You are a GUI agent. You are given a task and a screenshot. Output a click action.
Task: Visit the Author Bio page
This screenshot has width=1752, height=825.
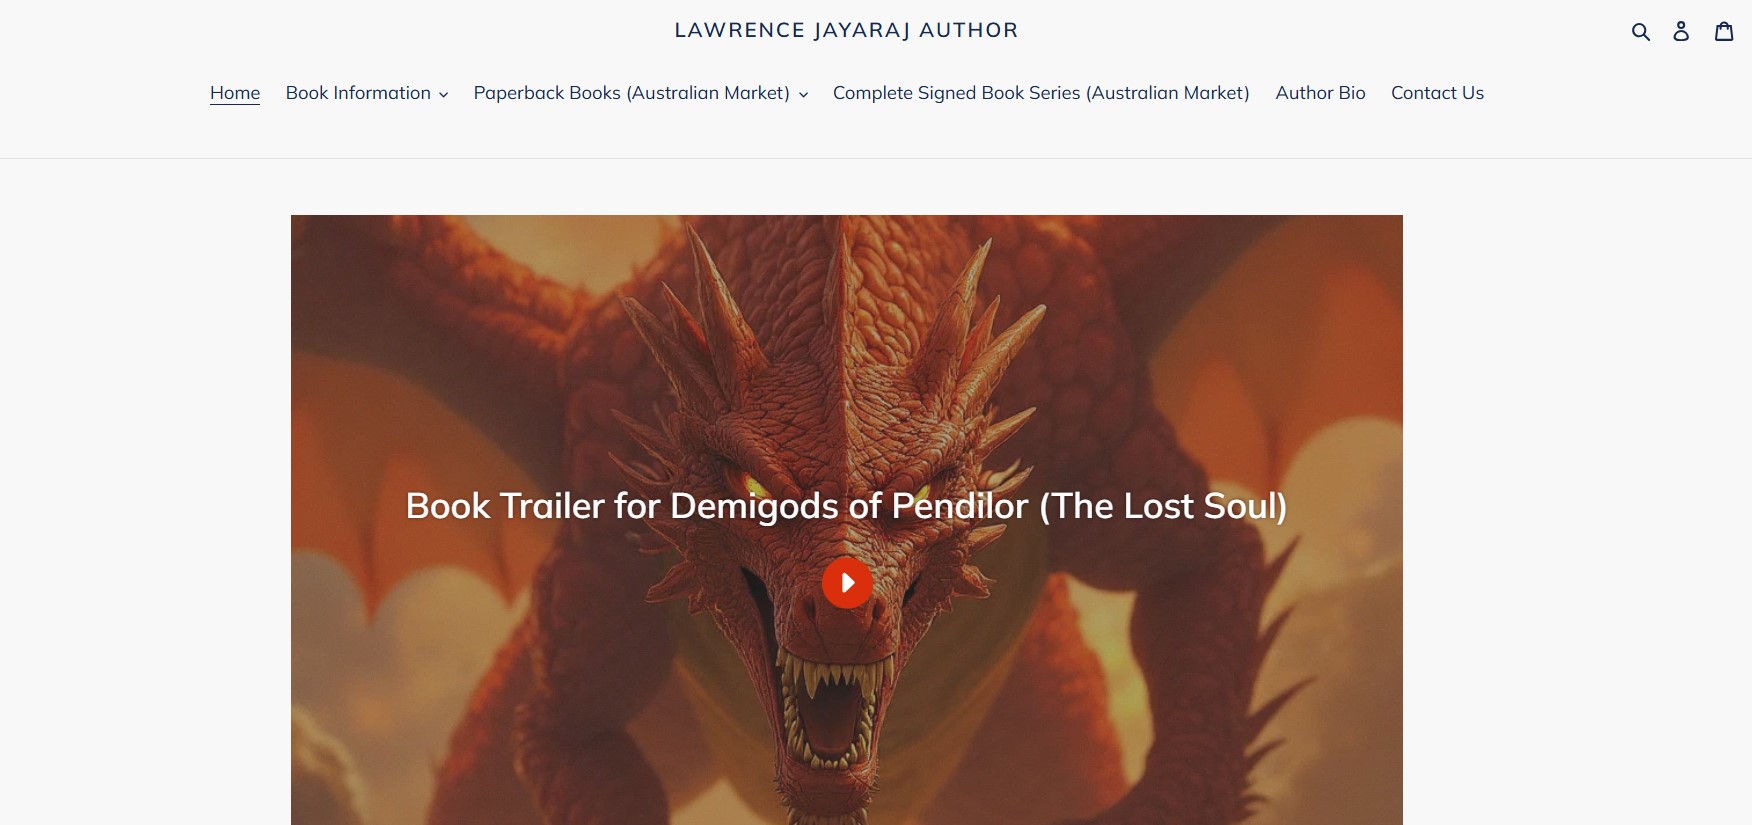[x=1320, y=93]
